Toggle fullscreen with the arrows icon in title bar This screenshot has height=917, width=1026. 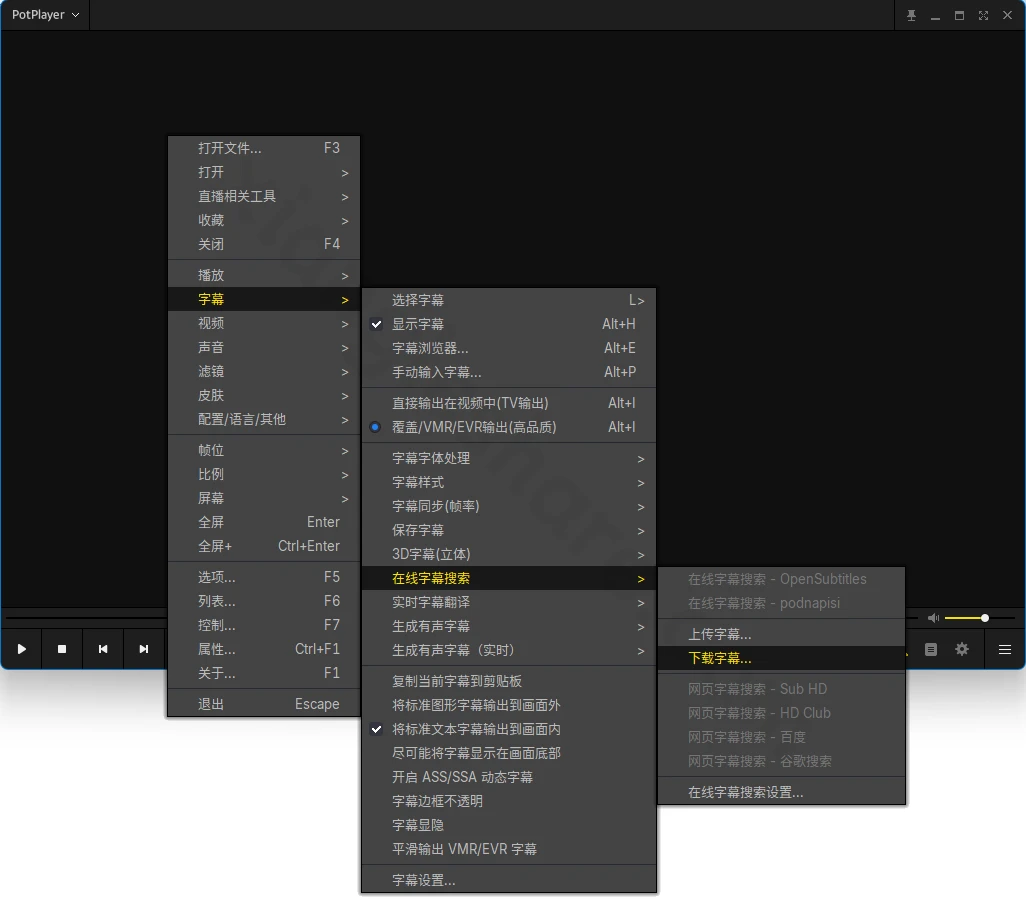tap(983, 15)
